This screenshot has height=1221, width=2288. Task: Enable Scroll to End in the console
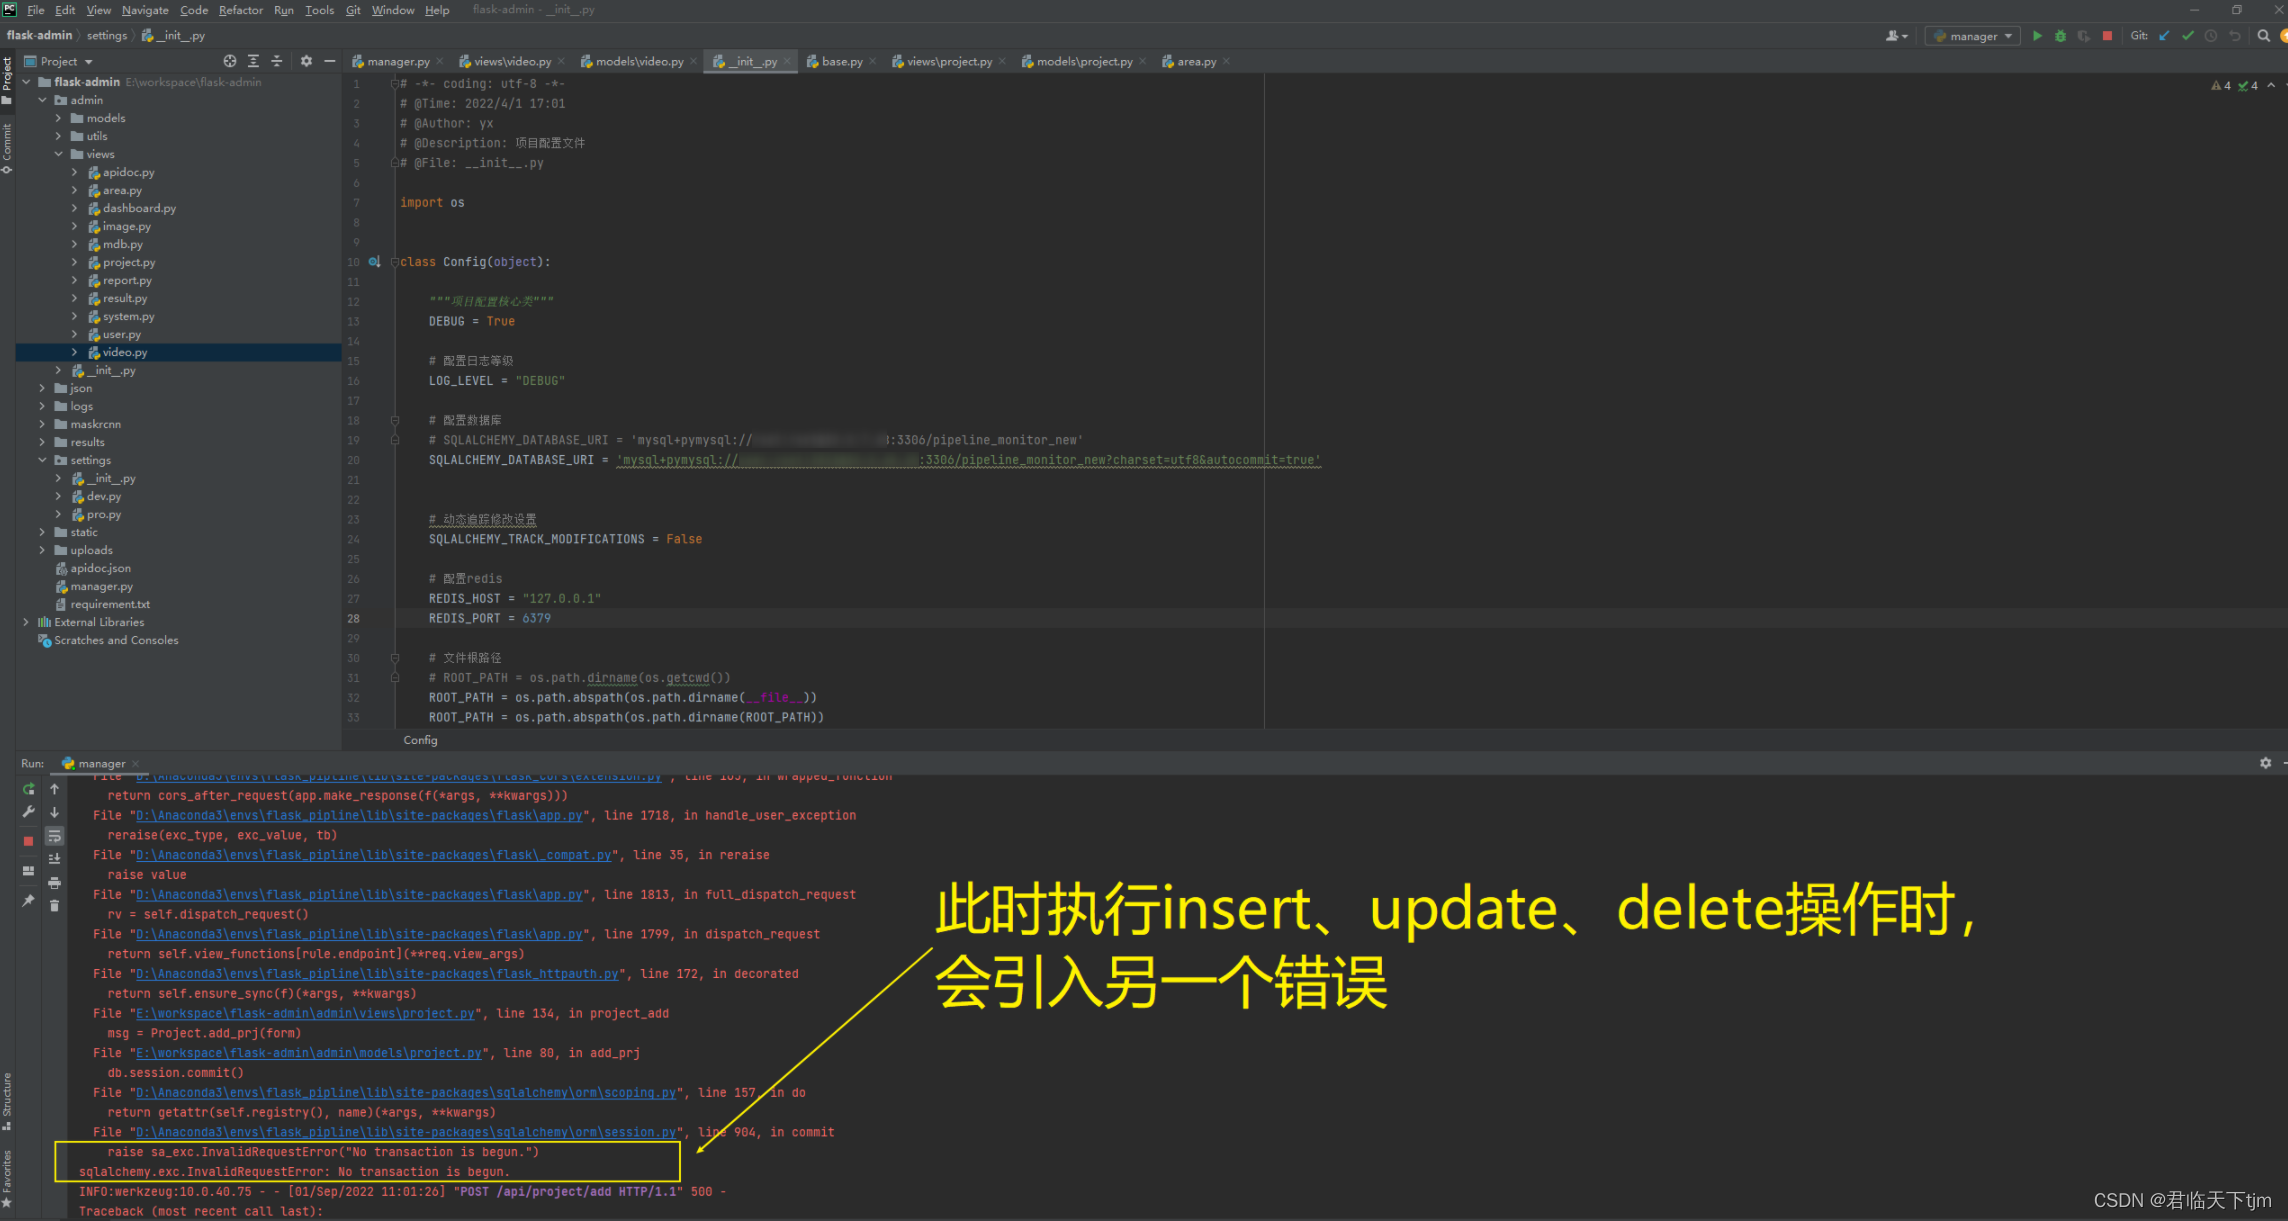pos(55,859)
